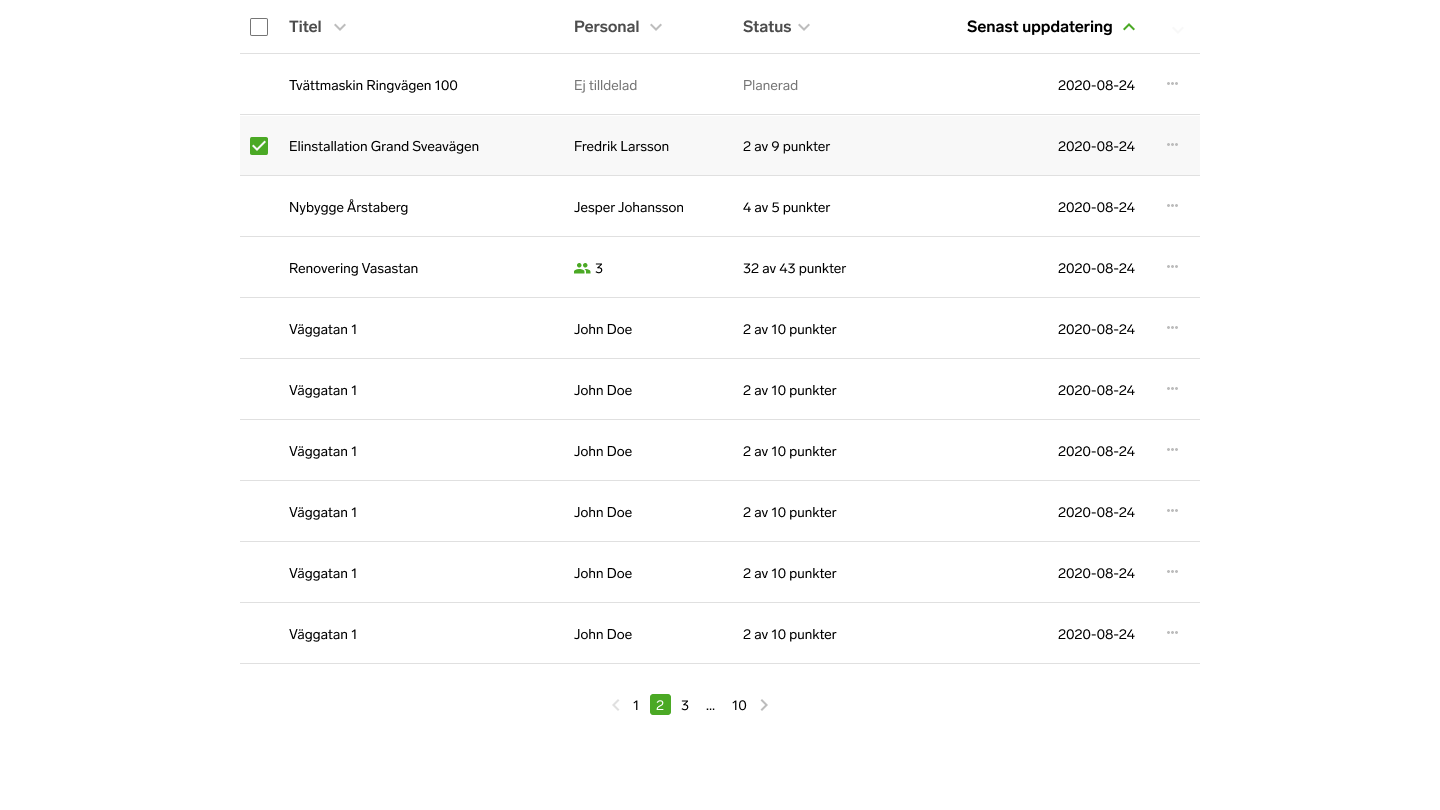
Task: Open the three-dot menu for Renovering Vasastan
Action: pos(1172,267)
